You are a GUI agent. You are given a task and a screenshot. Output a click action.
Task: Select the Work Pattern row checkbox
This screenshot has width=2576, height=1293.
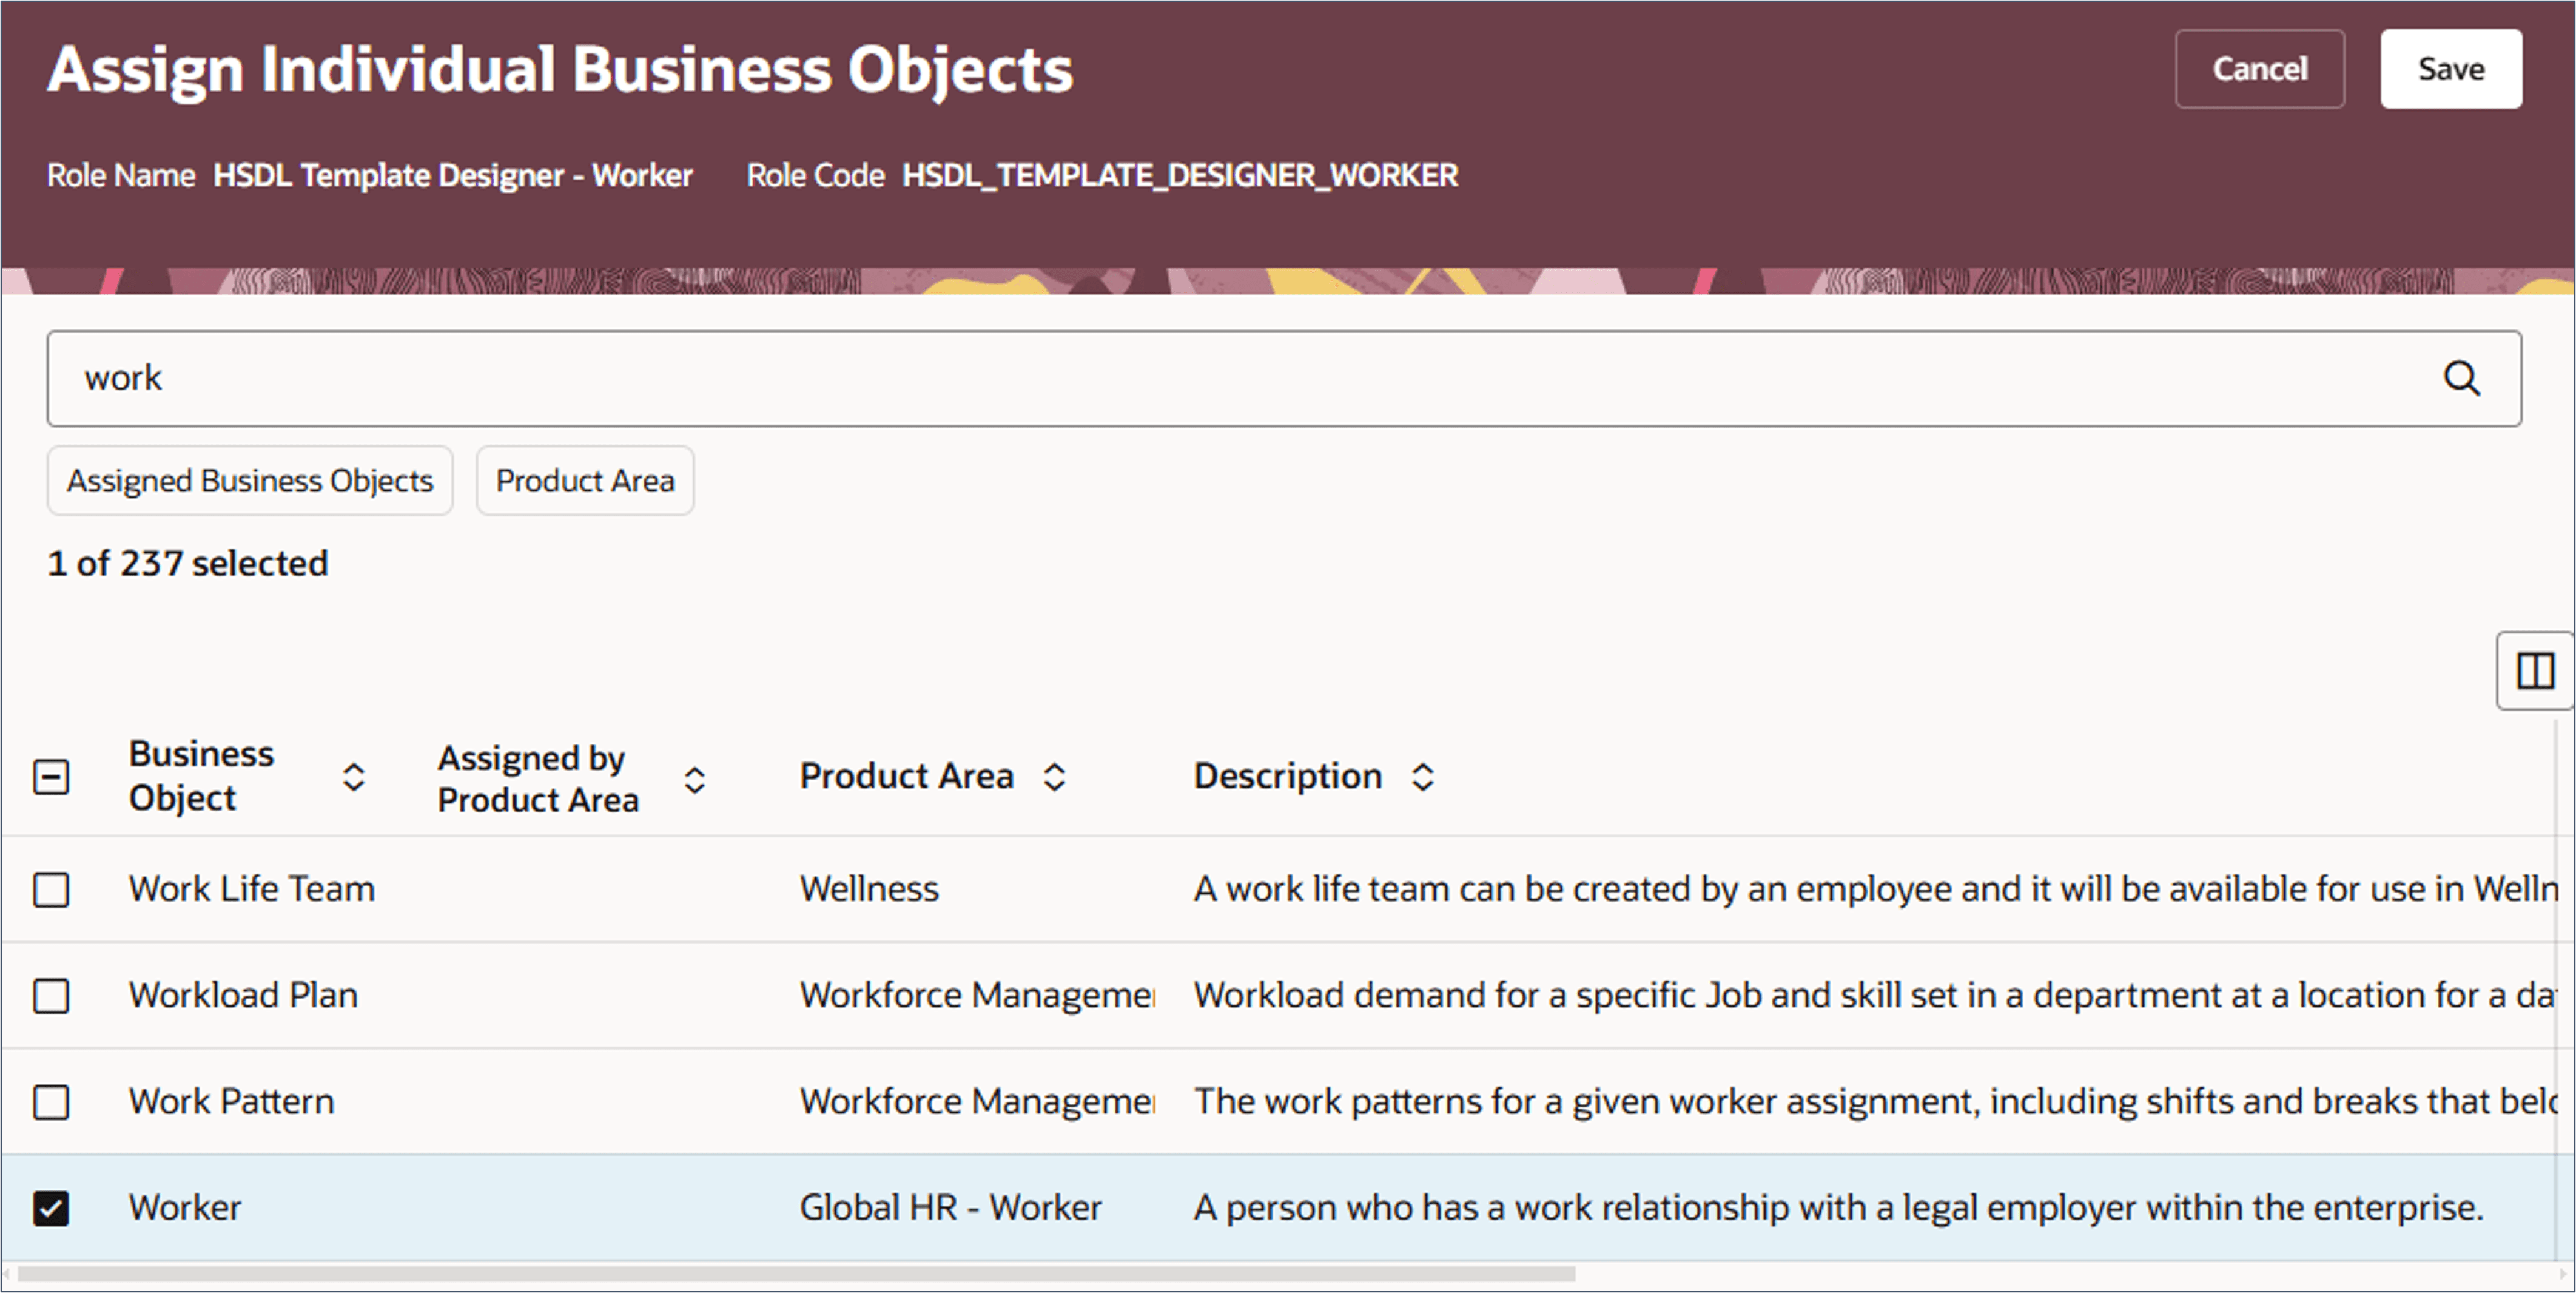pyautogui.click(x=51, y=1102)
